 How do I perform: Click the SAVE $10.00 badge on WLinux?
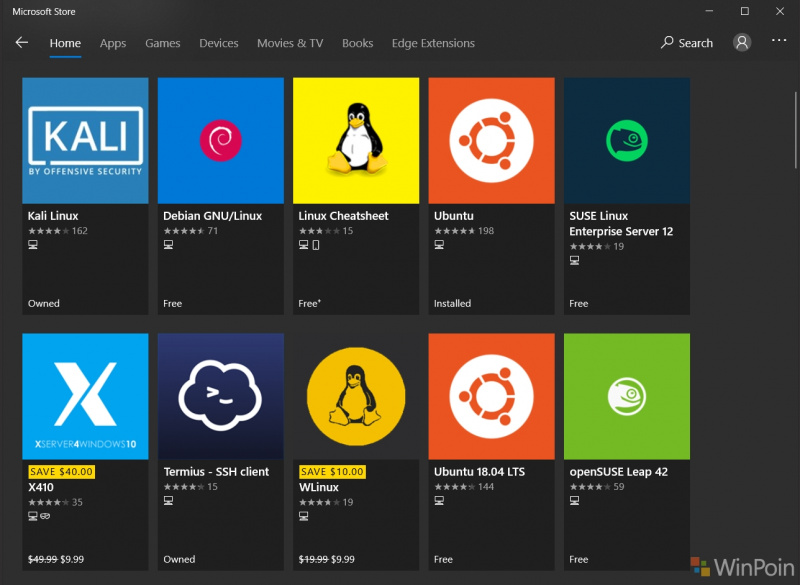tap(332, 472)
